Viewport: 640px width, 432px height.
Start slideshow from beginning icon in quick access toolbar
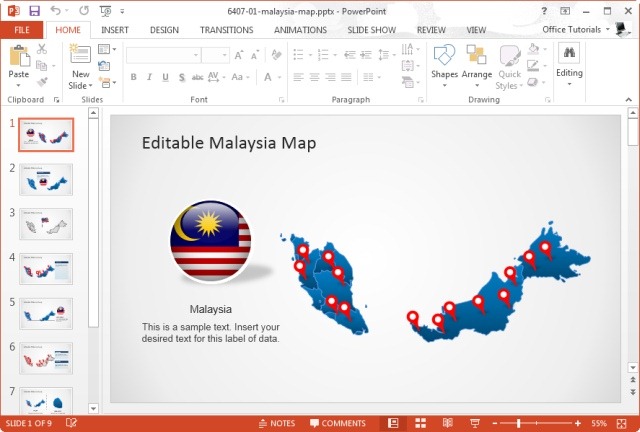[105, 11]
